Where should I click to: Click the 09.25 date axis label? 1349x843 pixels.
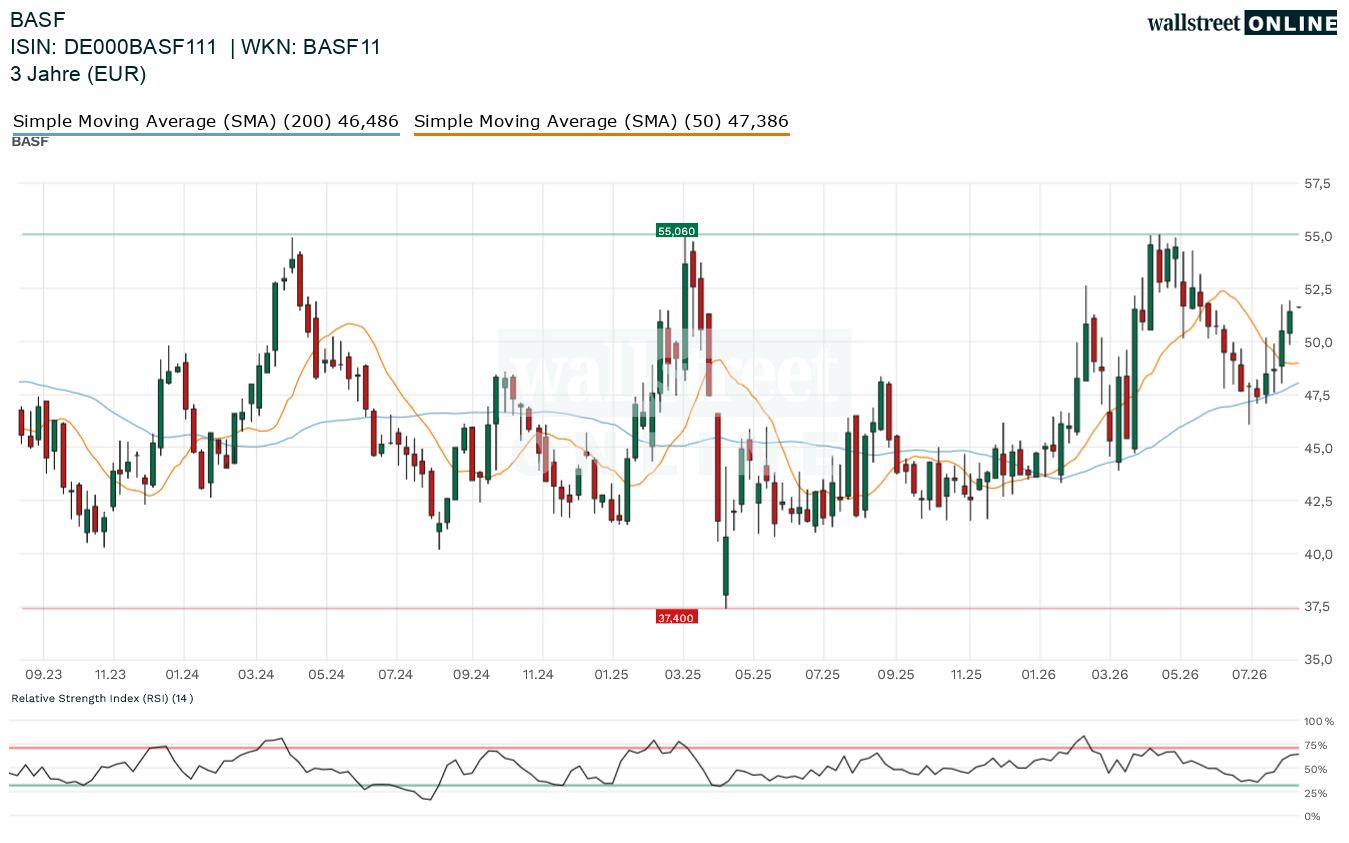[x=896, y=675]
